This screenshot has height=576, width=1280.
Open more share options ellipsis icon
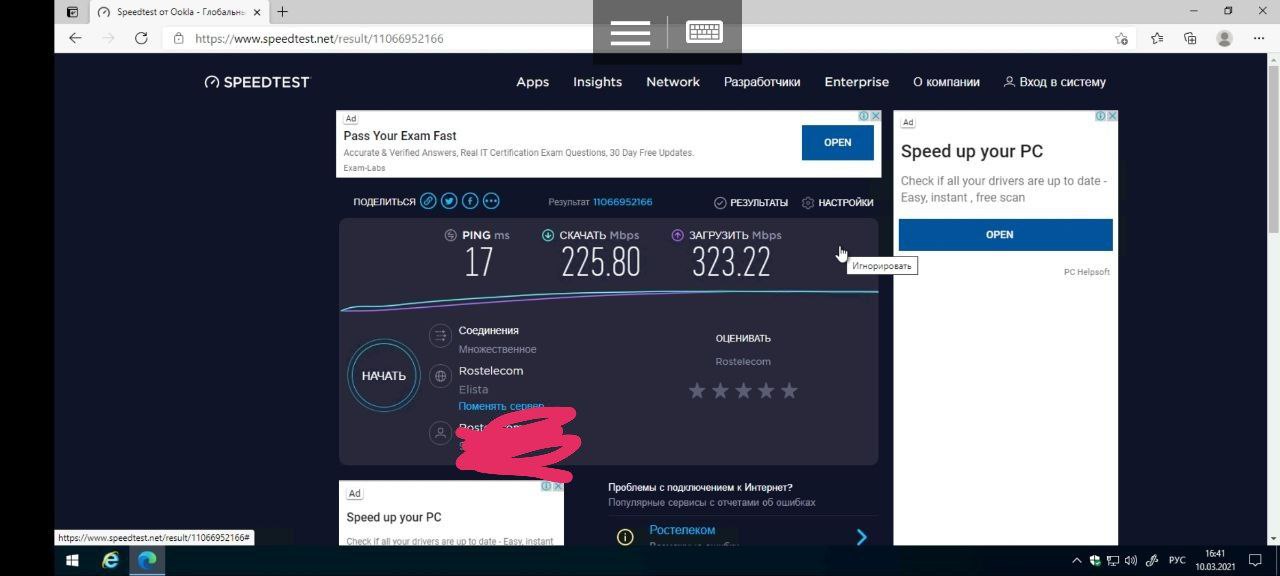point(491,201)
